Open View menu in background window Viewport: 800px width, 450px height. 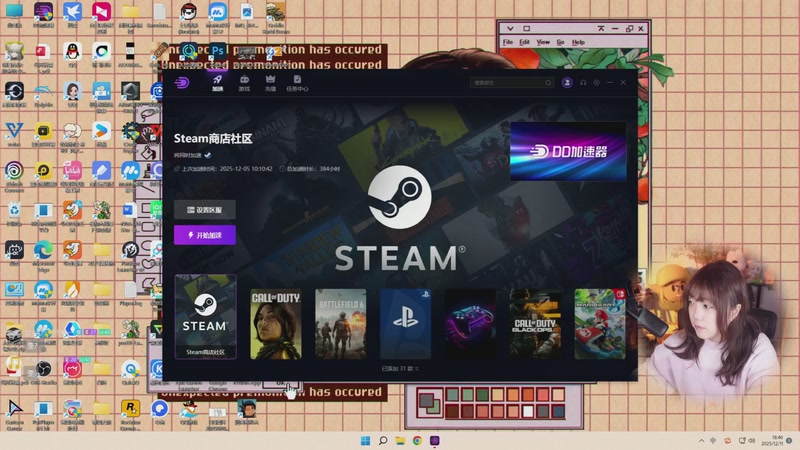coord(543,42)
